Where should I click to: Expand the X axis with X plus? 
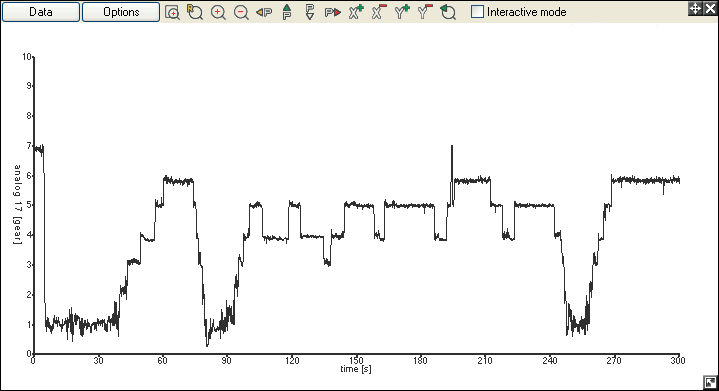click(x=356, y=12)
